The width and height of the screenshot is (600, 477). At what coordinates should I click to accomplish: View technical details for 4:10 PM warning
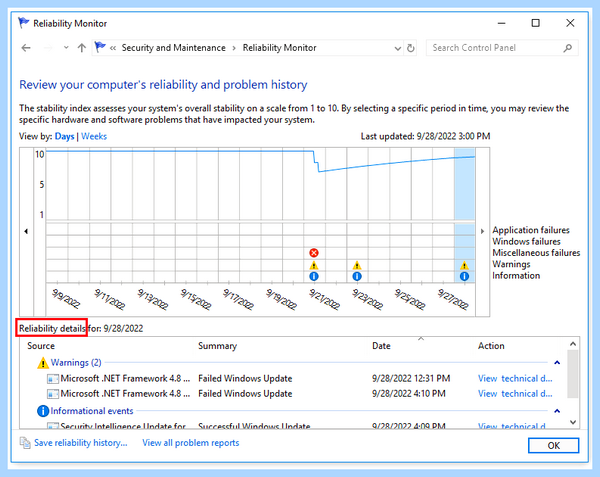click(x=515, y=394)
